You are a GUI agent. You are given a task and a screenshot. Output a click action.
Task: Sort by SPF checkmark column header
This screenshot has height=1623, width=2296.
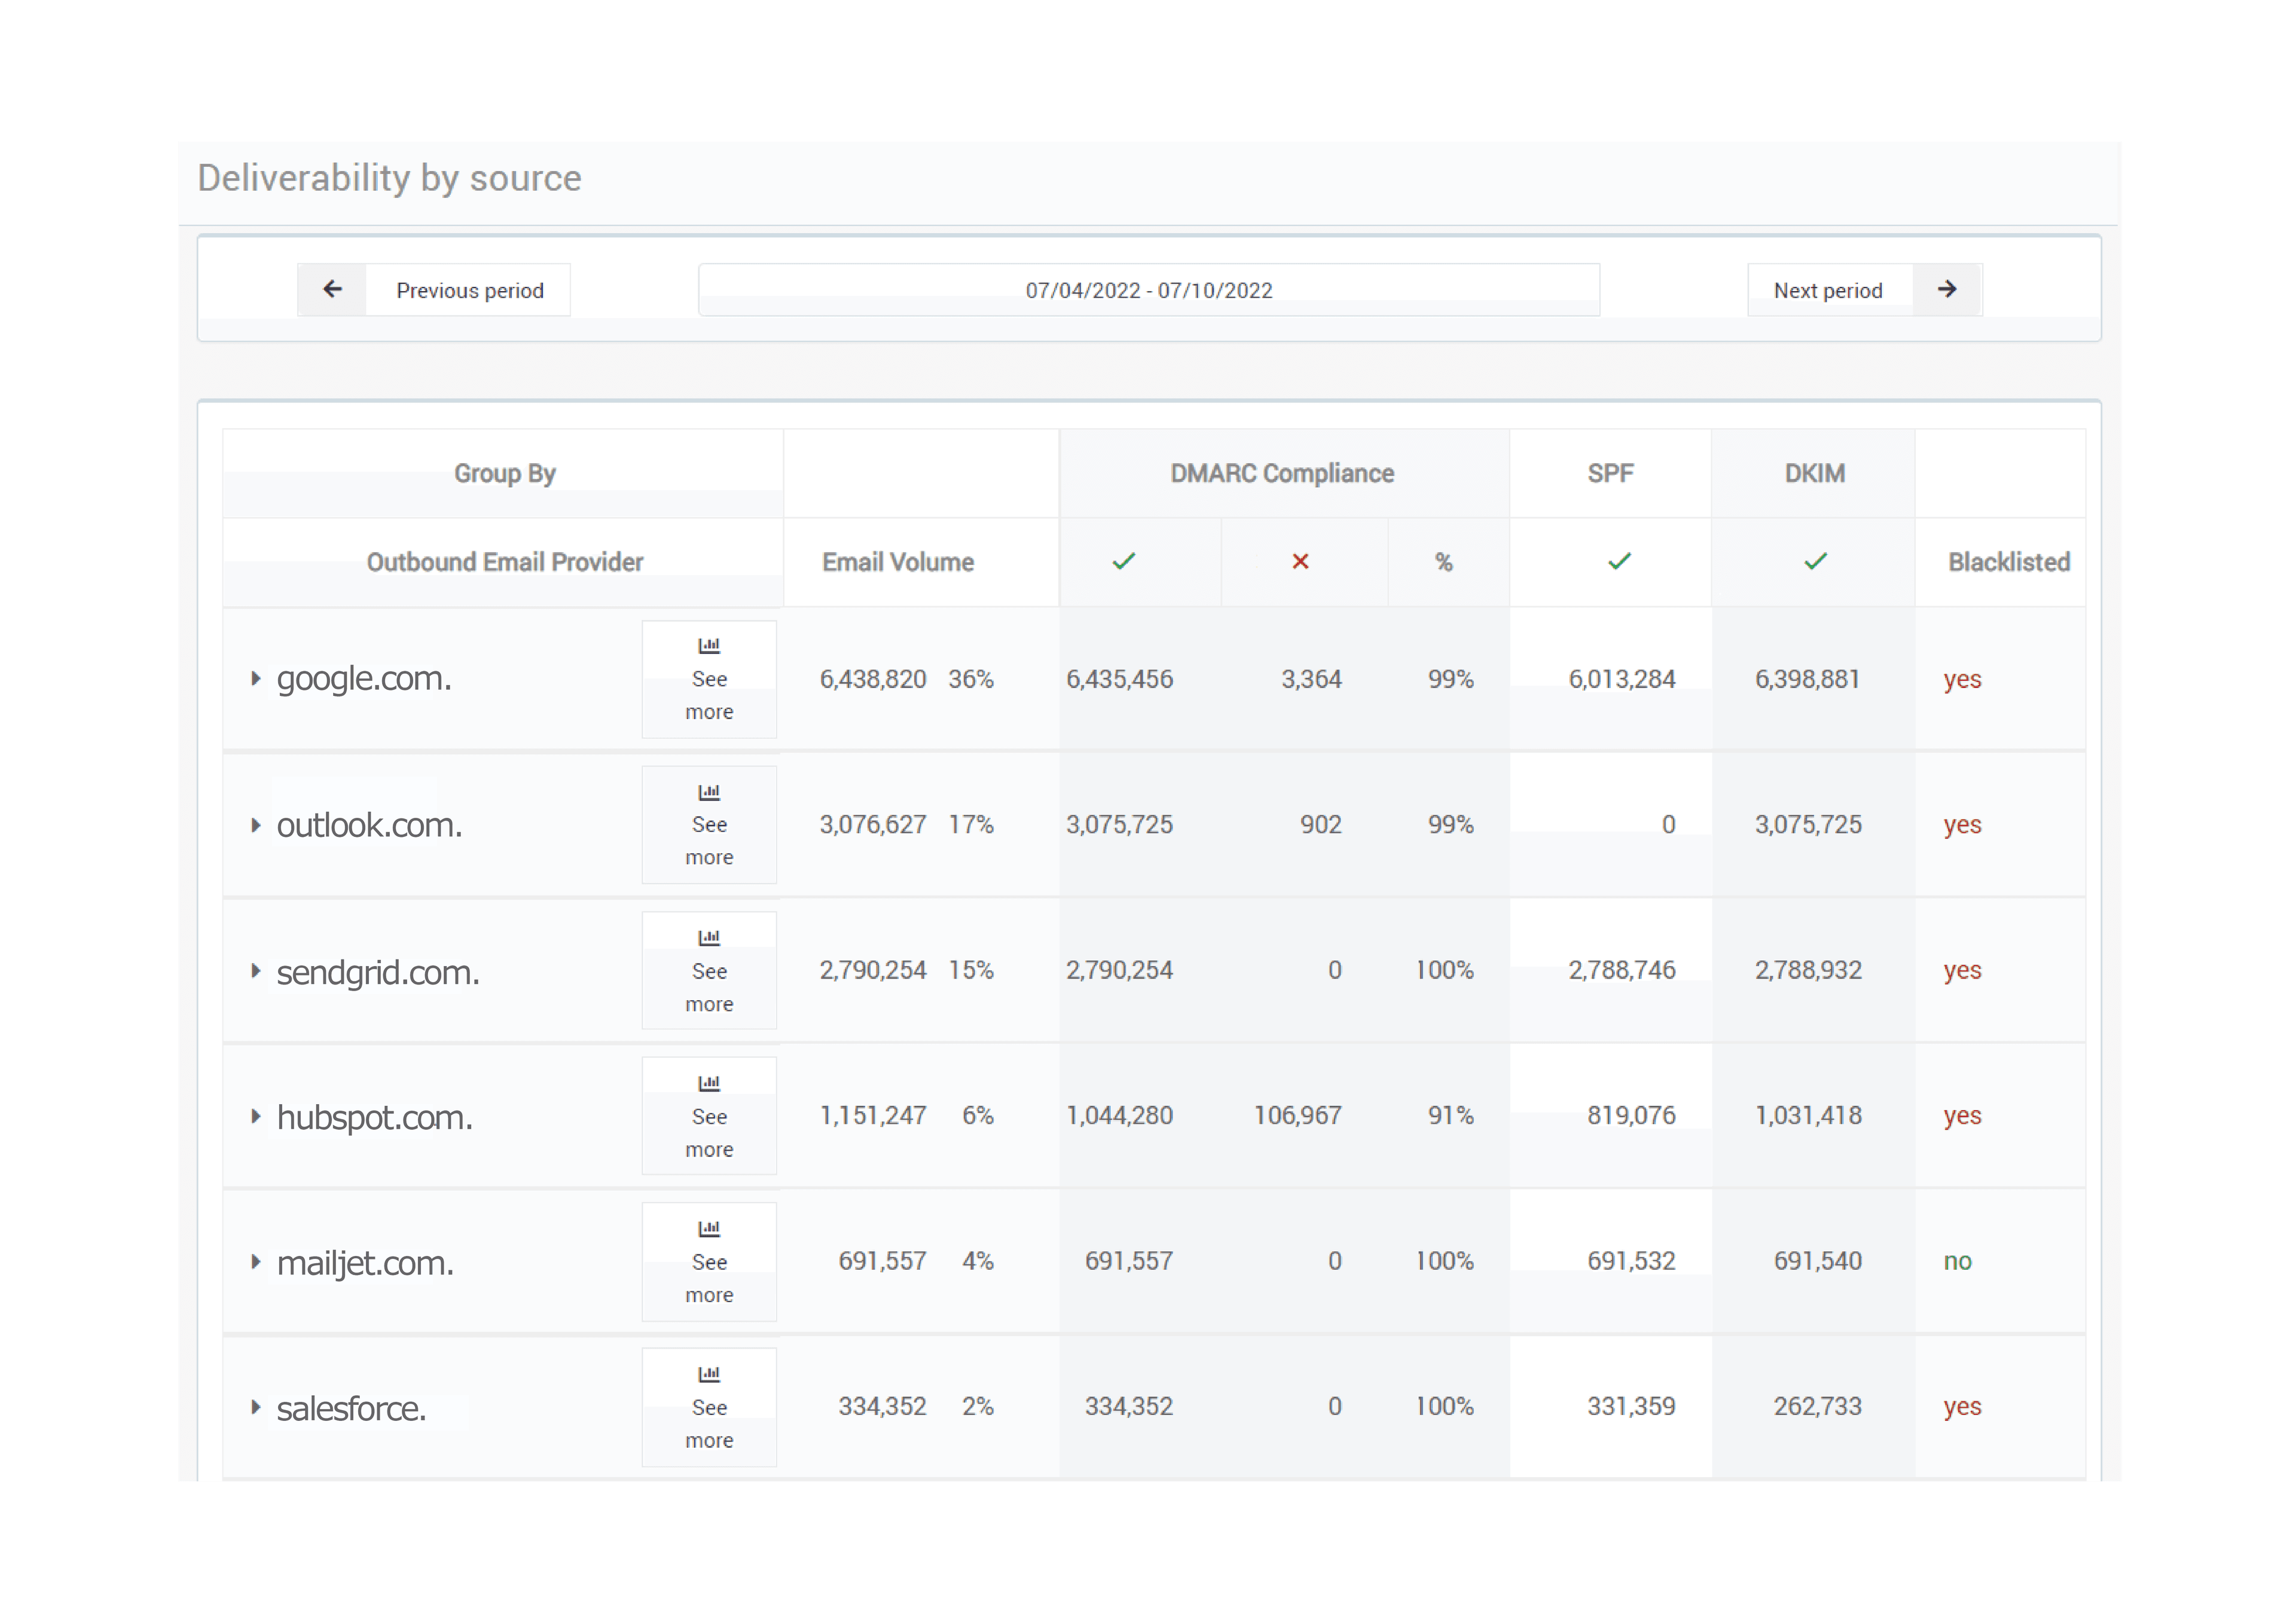click(x=1619, y=561)
